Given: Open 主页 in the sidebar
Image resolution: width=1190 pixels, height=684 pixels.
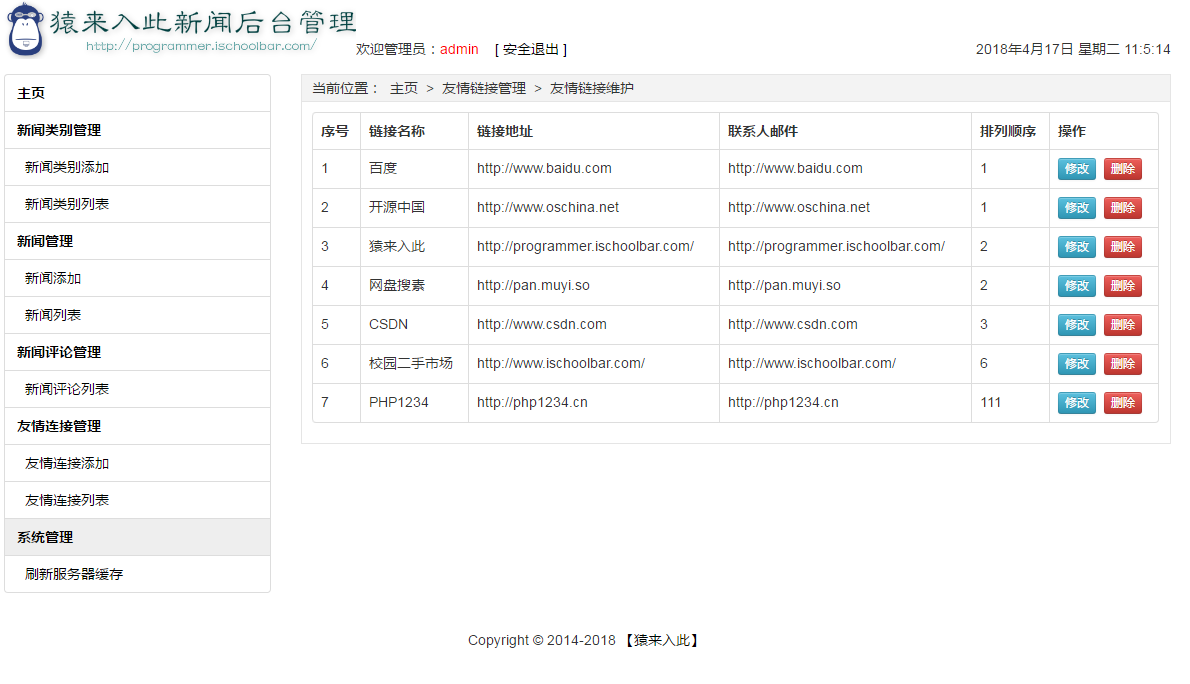Looking at the screenshot, I should coord(137,93).
